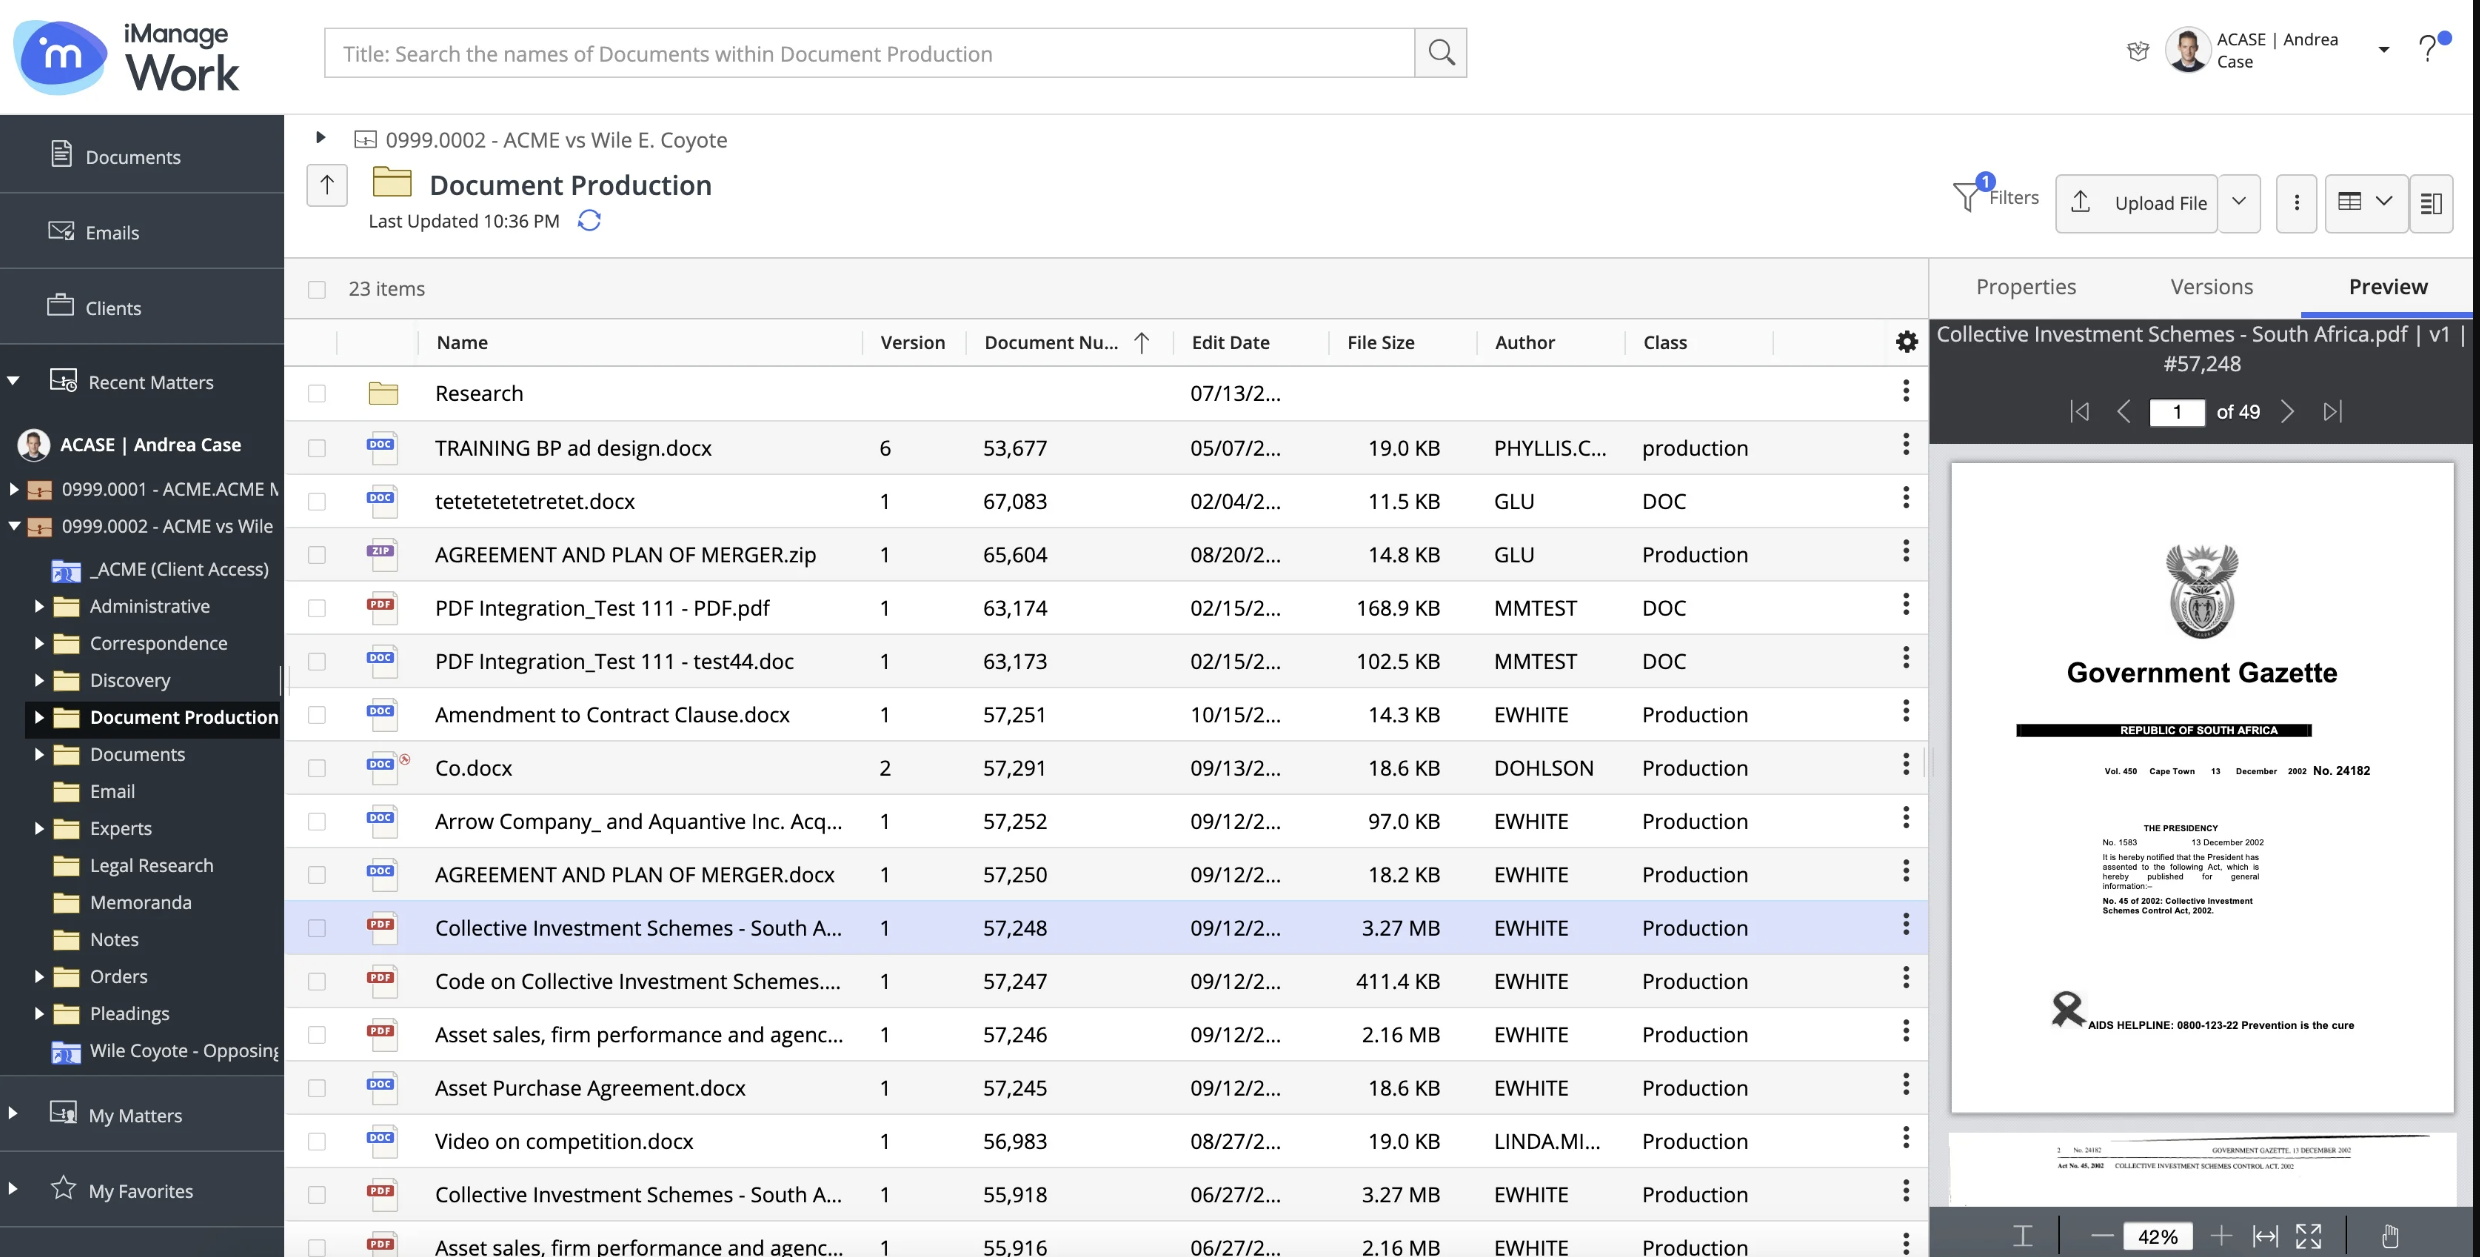Tick the checkbox for Asset Purchase Agreement.docx
Image resolution: width=2480 pixels, height=1257 pixels.
[318, 1088]
